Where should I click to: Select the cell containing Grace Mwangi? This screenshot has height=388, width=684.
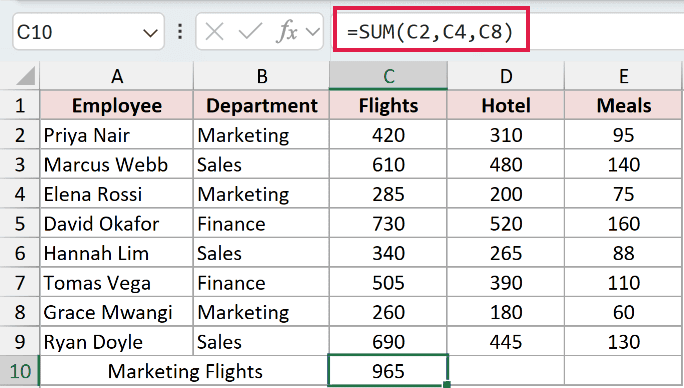116,312
